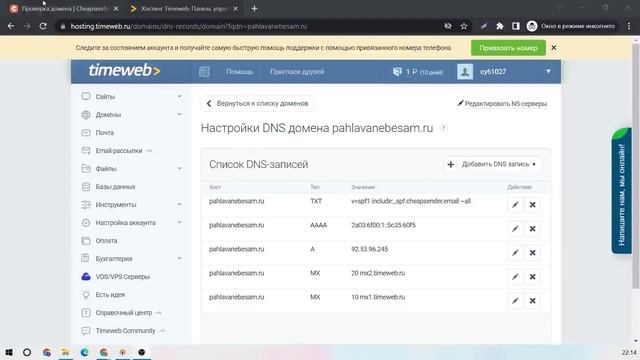
Task: Click the green Привязать номер button
Action: [508, 48]
